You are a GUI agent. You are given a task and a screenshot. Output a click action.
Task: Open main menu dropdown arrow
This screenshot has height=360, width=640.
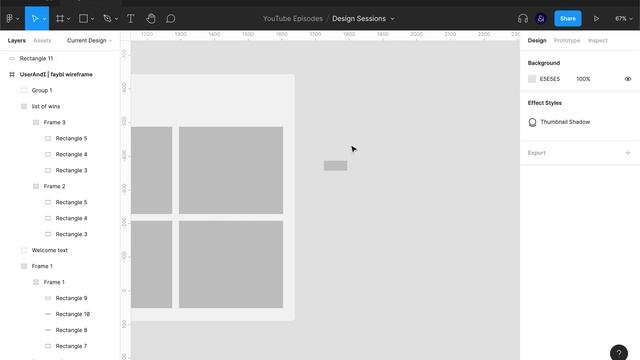[17, 19]
